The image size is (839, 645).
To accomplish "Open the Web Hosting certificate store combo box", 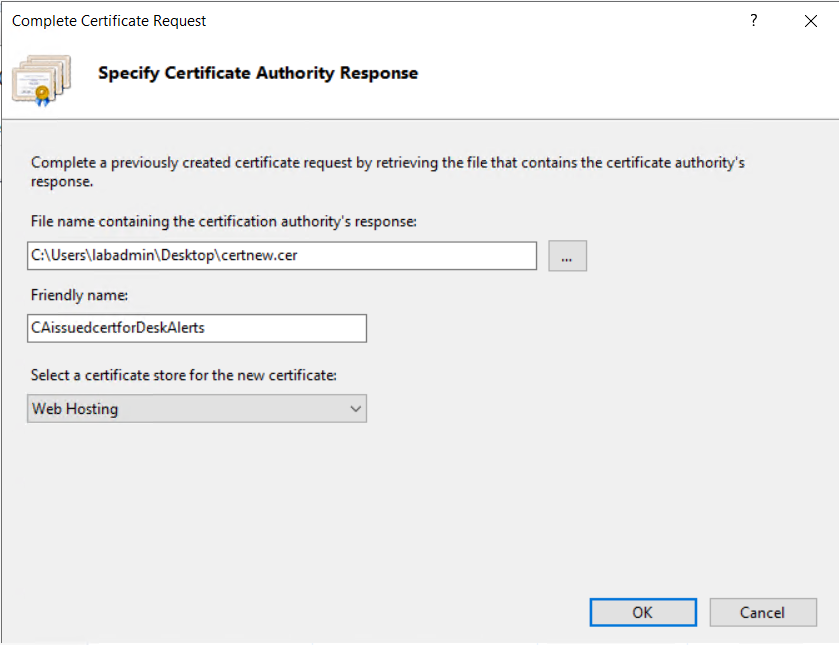I will click(190, 408).
